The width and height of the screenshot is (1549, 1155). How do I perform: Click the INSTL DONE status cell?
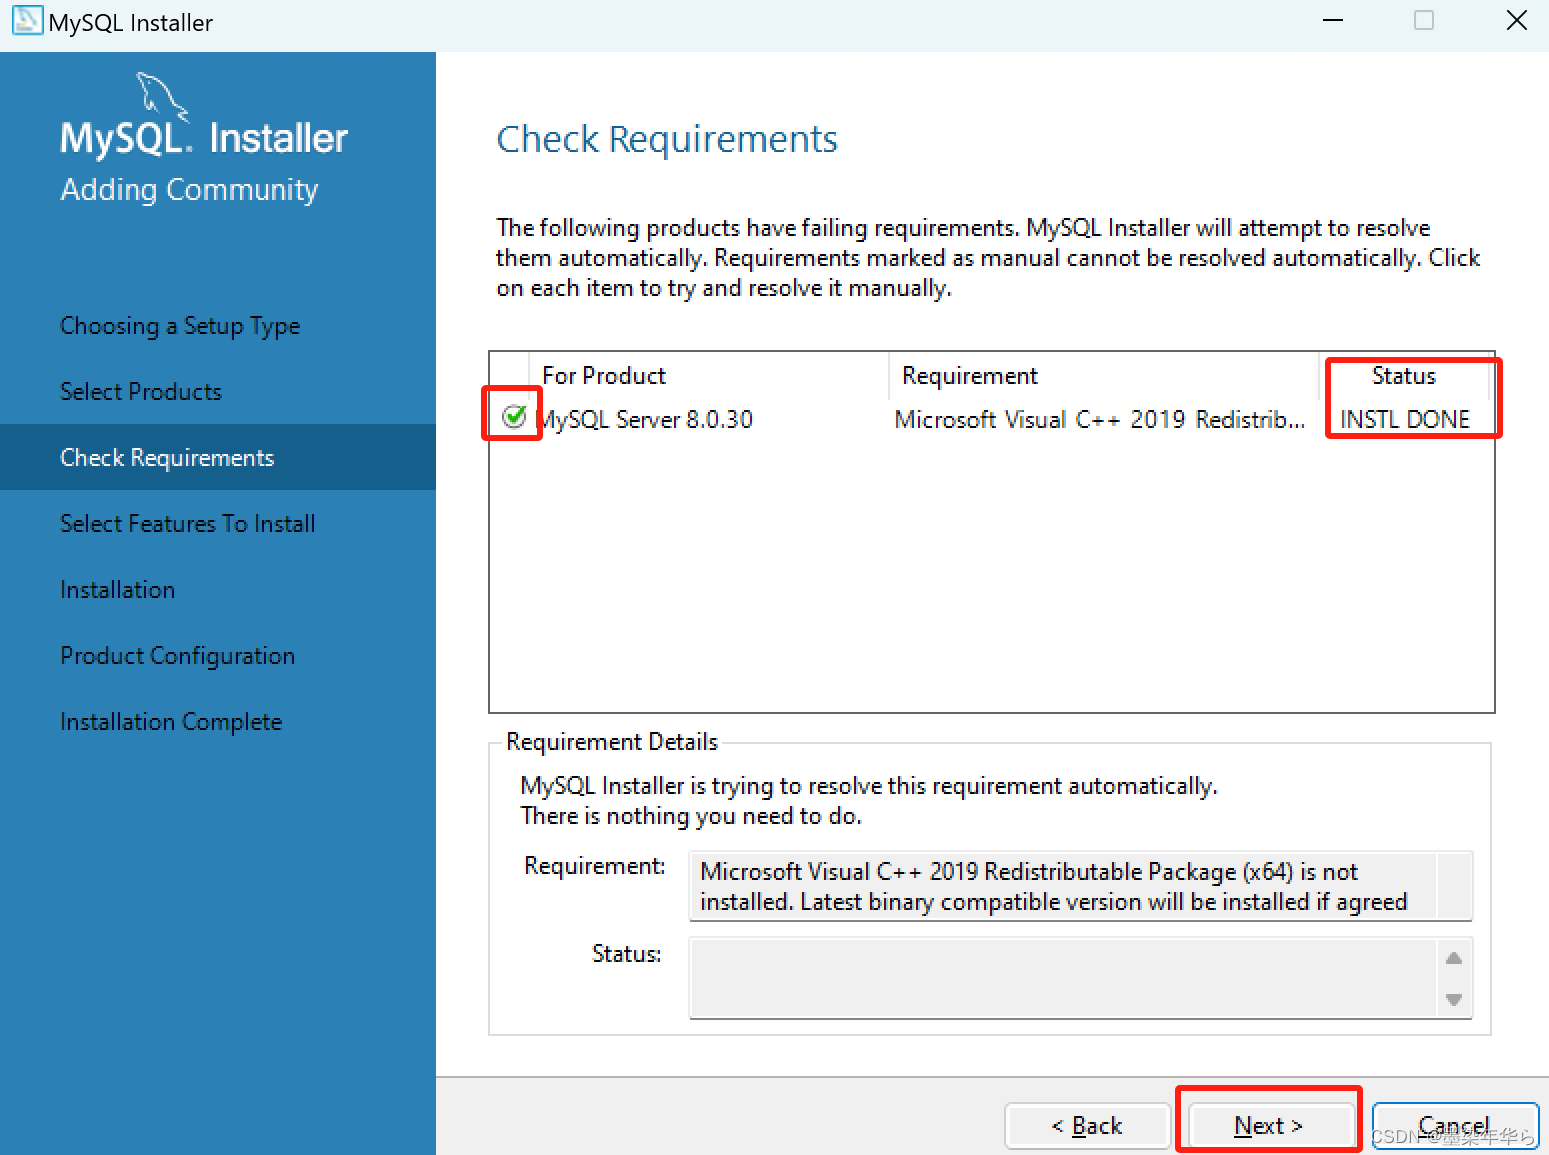(1405, 419)
